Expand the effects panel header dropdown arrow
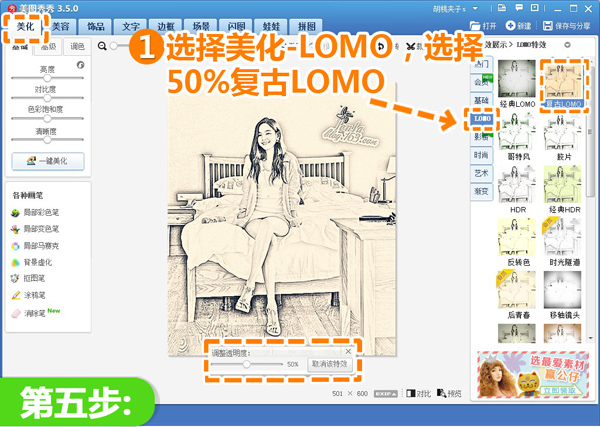 [567, 45]
